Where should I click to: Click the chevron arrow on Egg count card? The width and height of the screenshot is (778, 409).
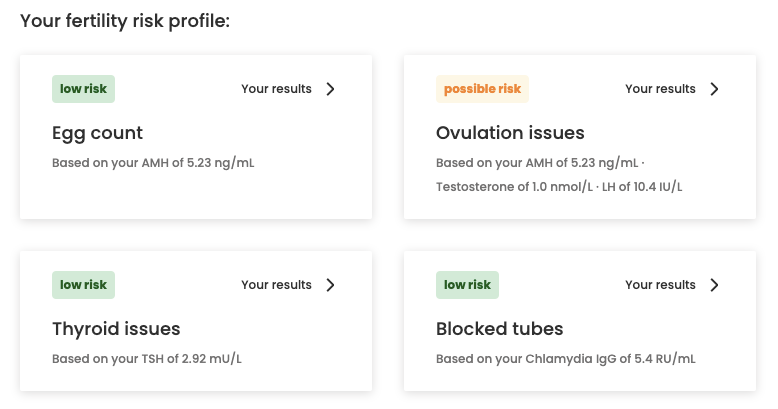coord(331,89)
